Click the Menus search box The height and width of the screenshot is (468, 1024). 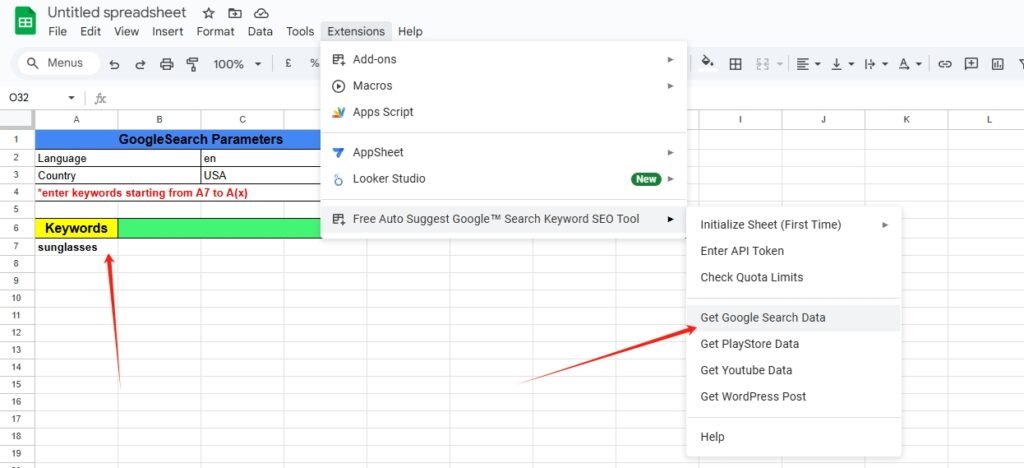pos(59,63)
